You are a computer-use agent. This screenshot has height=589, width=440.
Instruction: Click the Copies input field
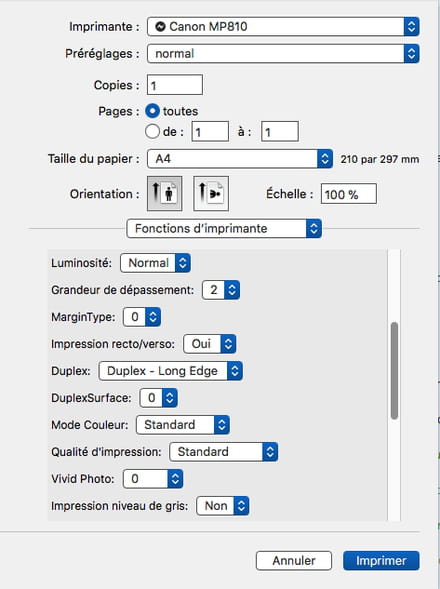click(175, 85)
